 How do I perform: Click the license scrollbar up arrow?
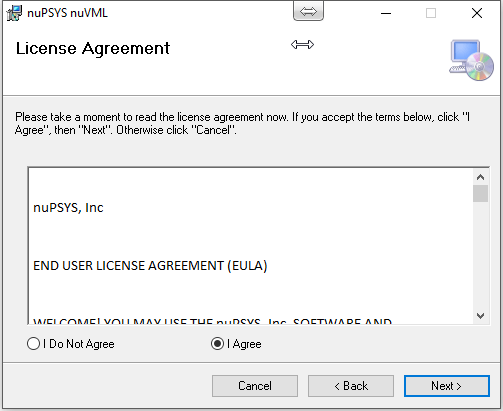pos(480,177)
